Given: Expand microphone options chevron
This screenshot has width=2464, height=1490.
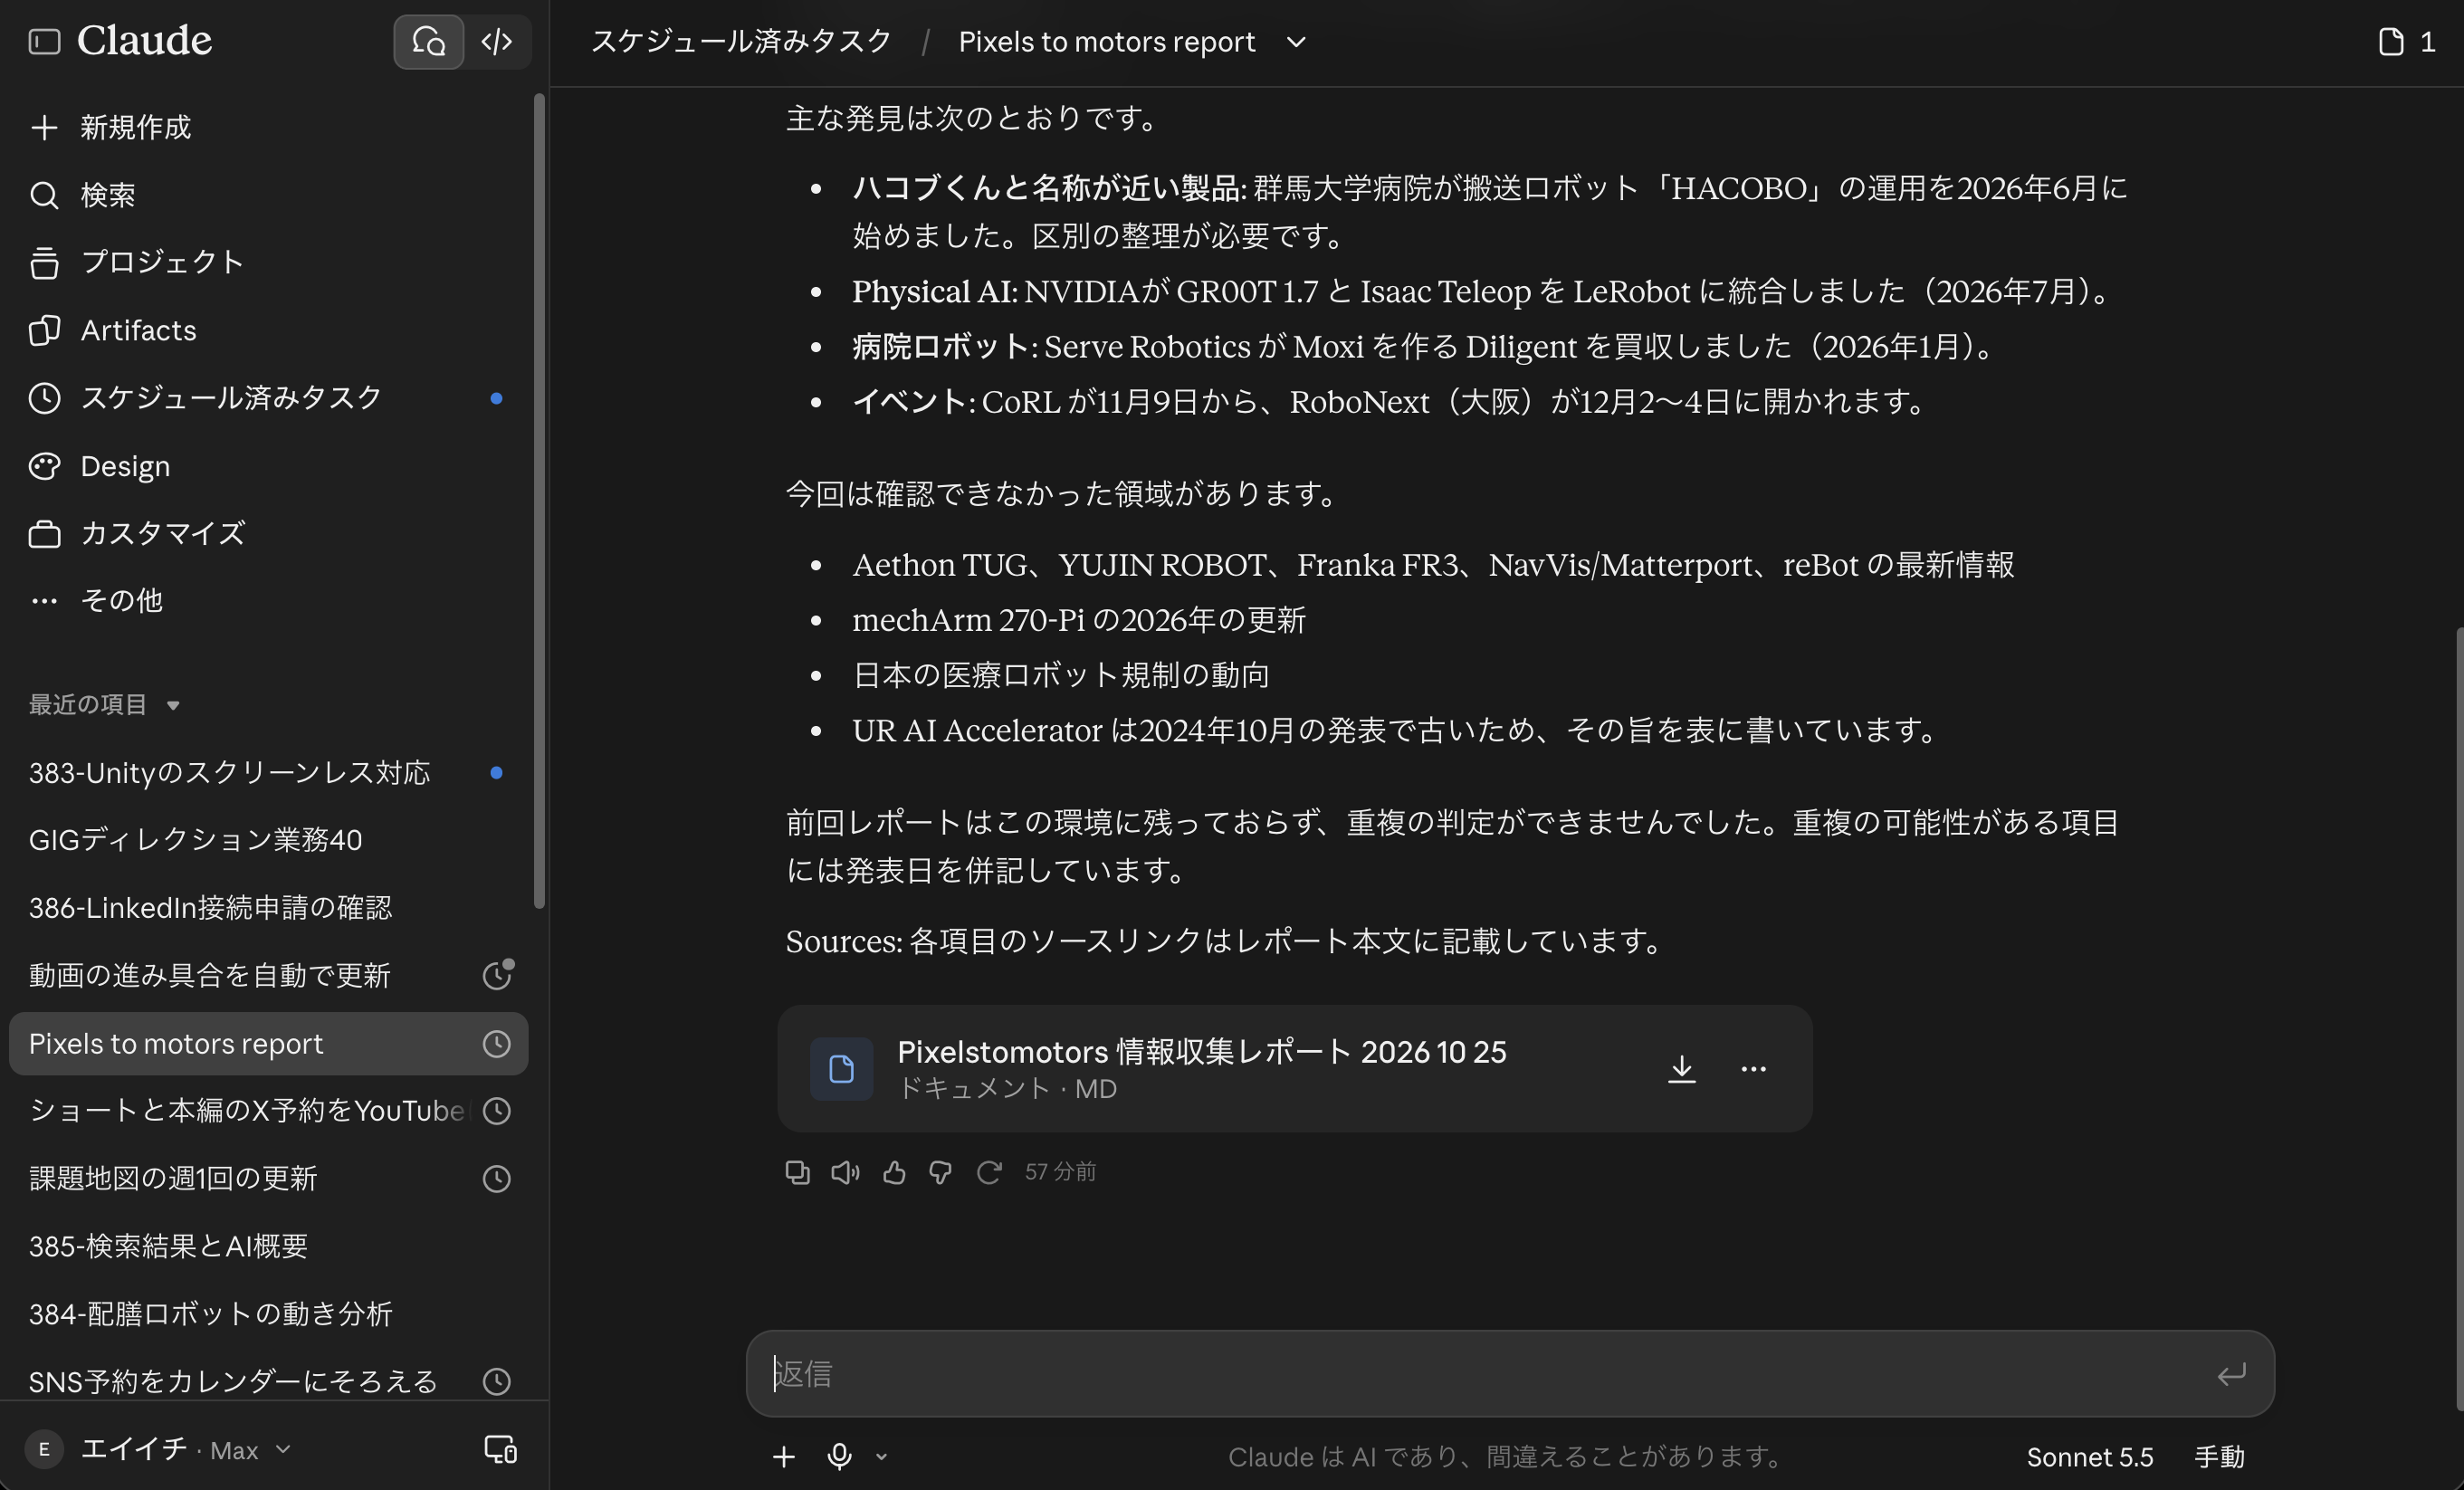Looking at the screenshot, I should click(881, 1457).
